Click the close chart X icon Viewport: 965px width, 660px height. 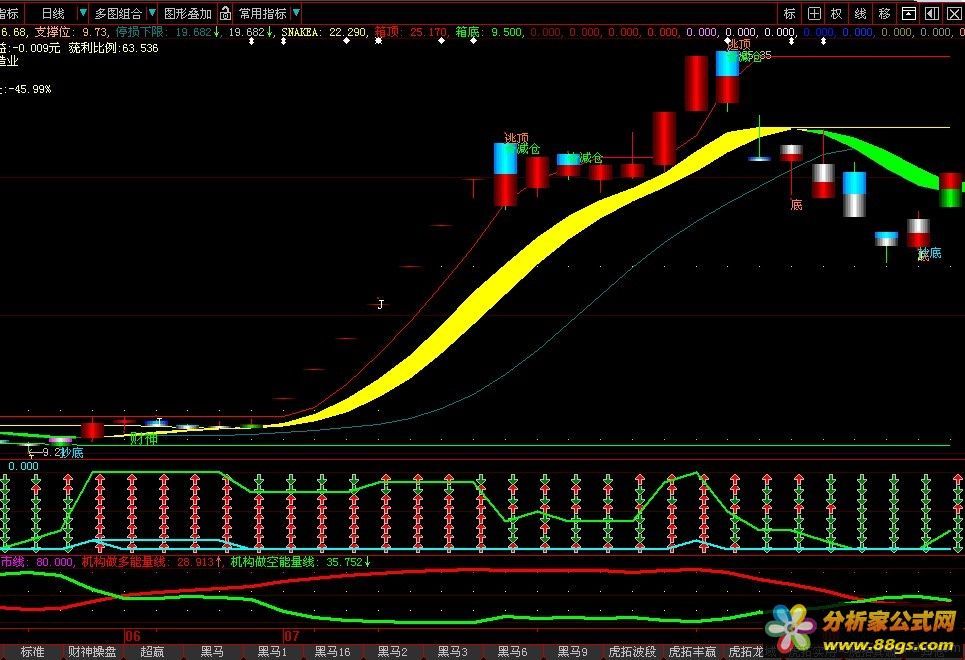click(x=954, y=13)
